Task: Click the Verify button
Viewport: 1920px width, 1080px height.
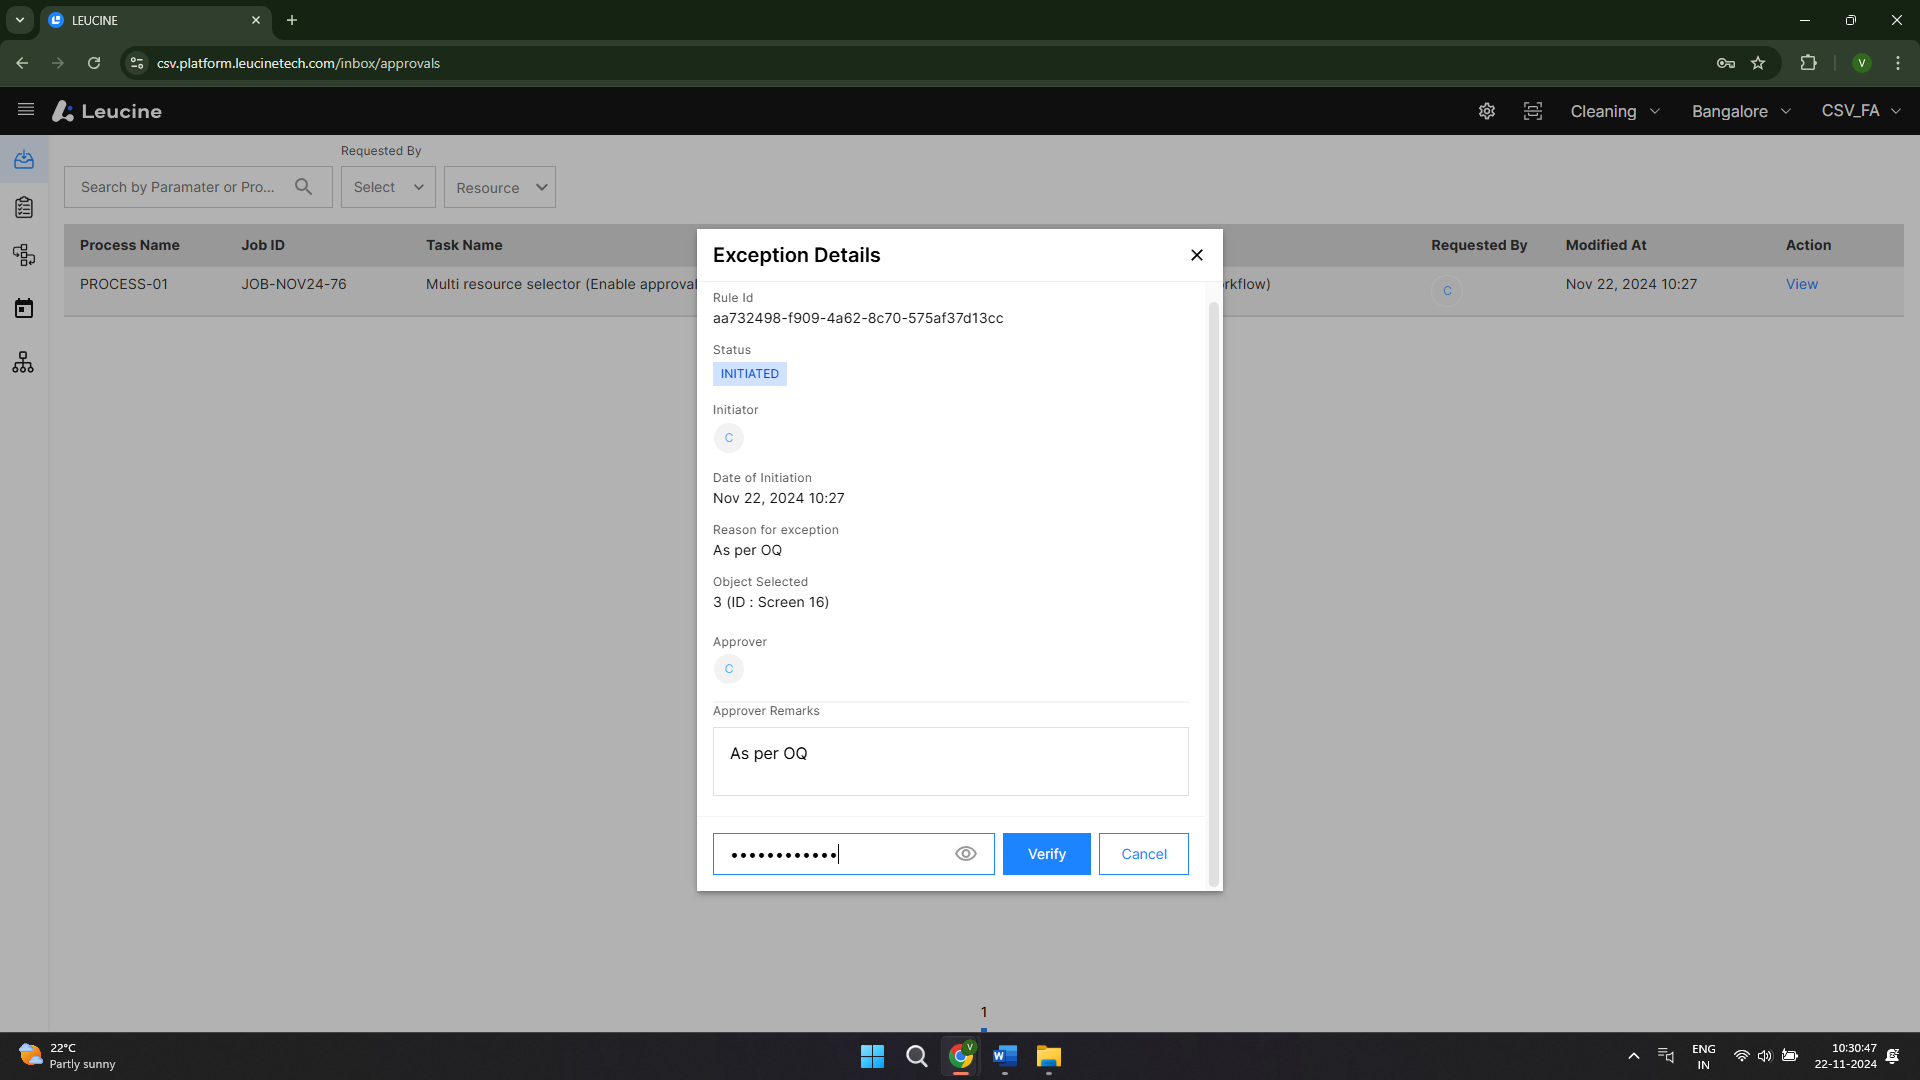Action: 1047,854
